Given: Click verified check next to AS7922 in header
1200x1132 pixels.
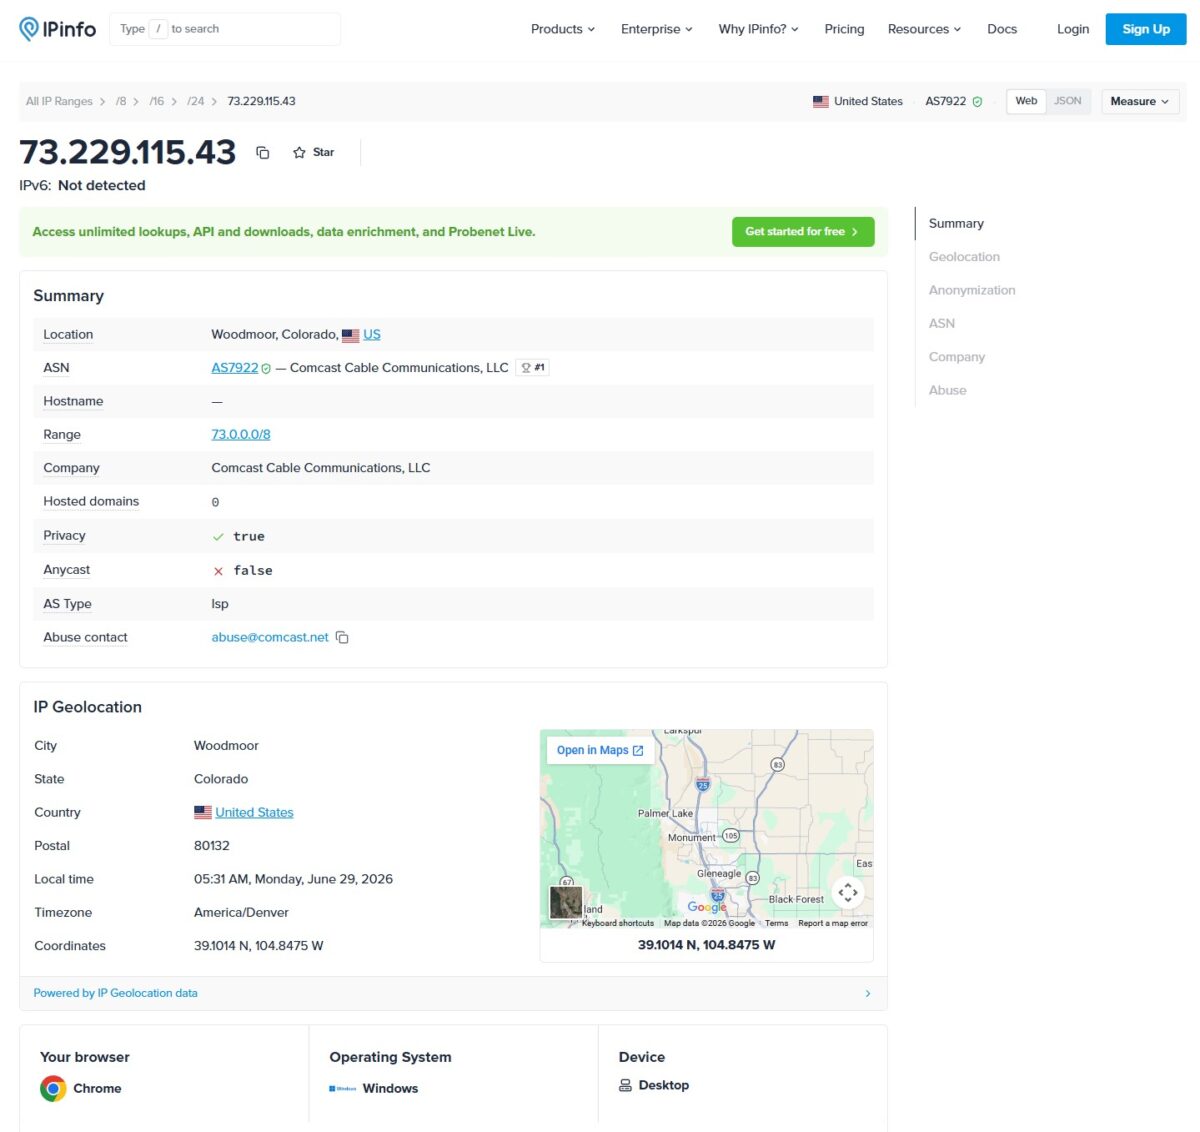Looking at the screenshot, I should click(x=977, y=102).
